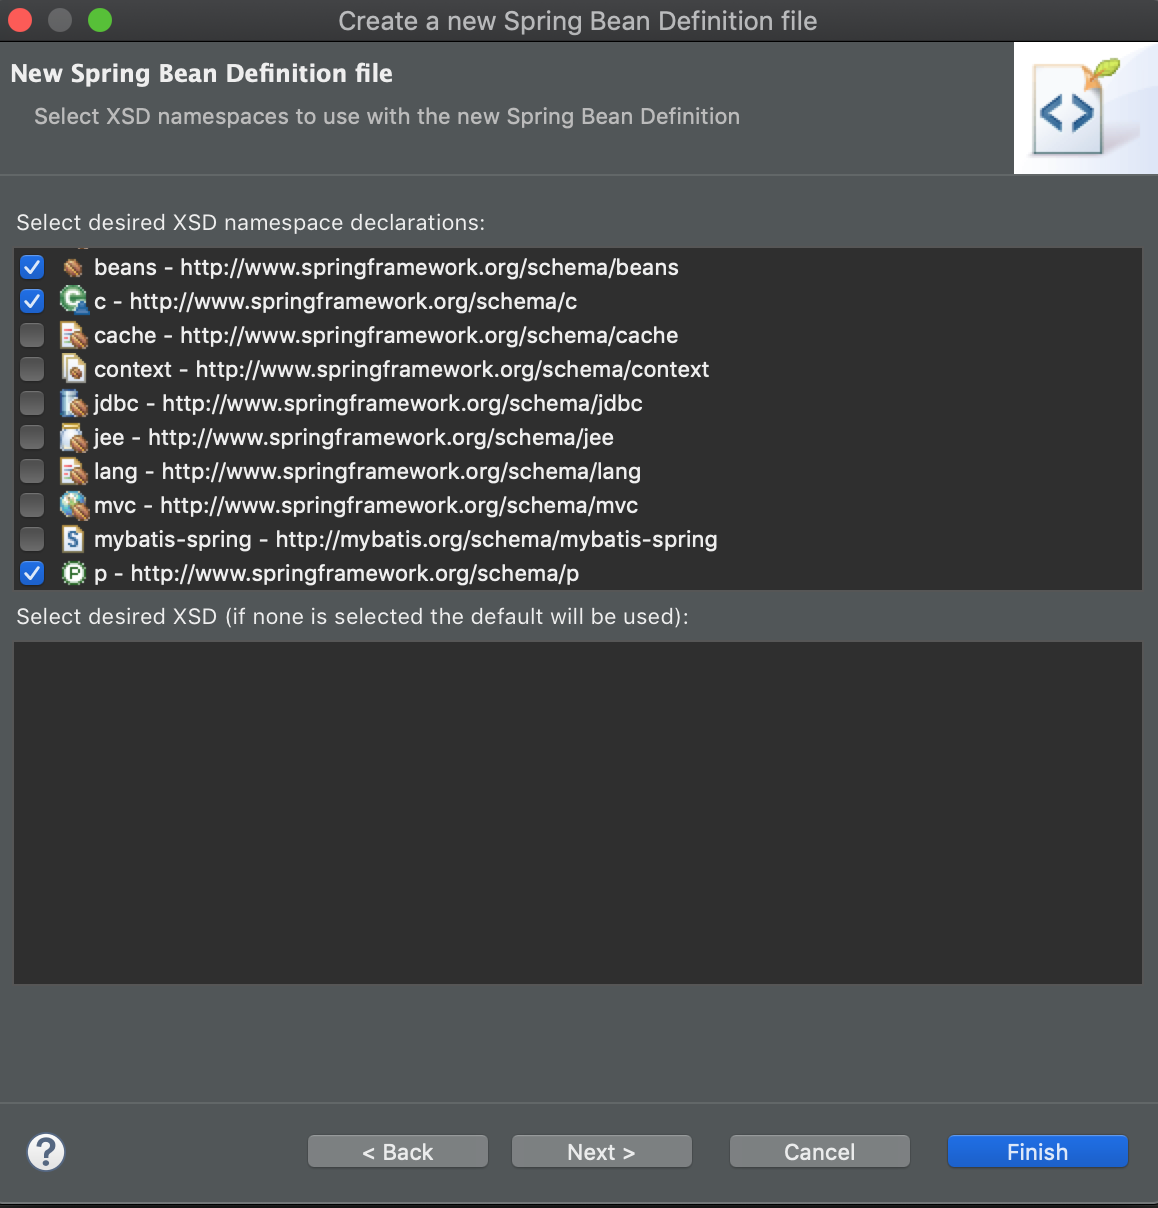Screen dimensions: 1158x1208
Task: Select the mybatis.org schema row text
Action: pos(405,539)
